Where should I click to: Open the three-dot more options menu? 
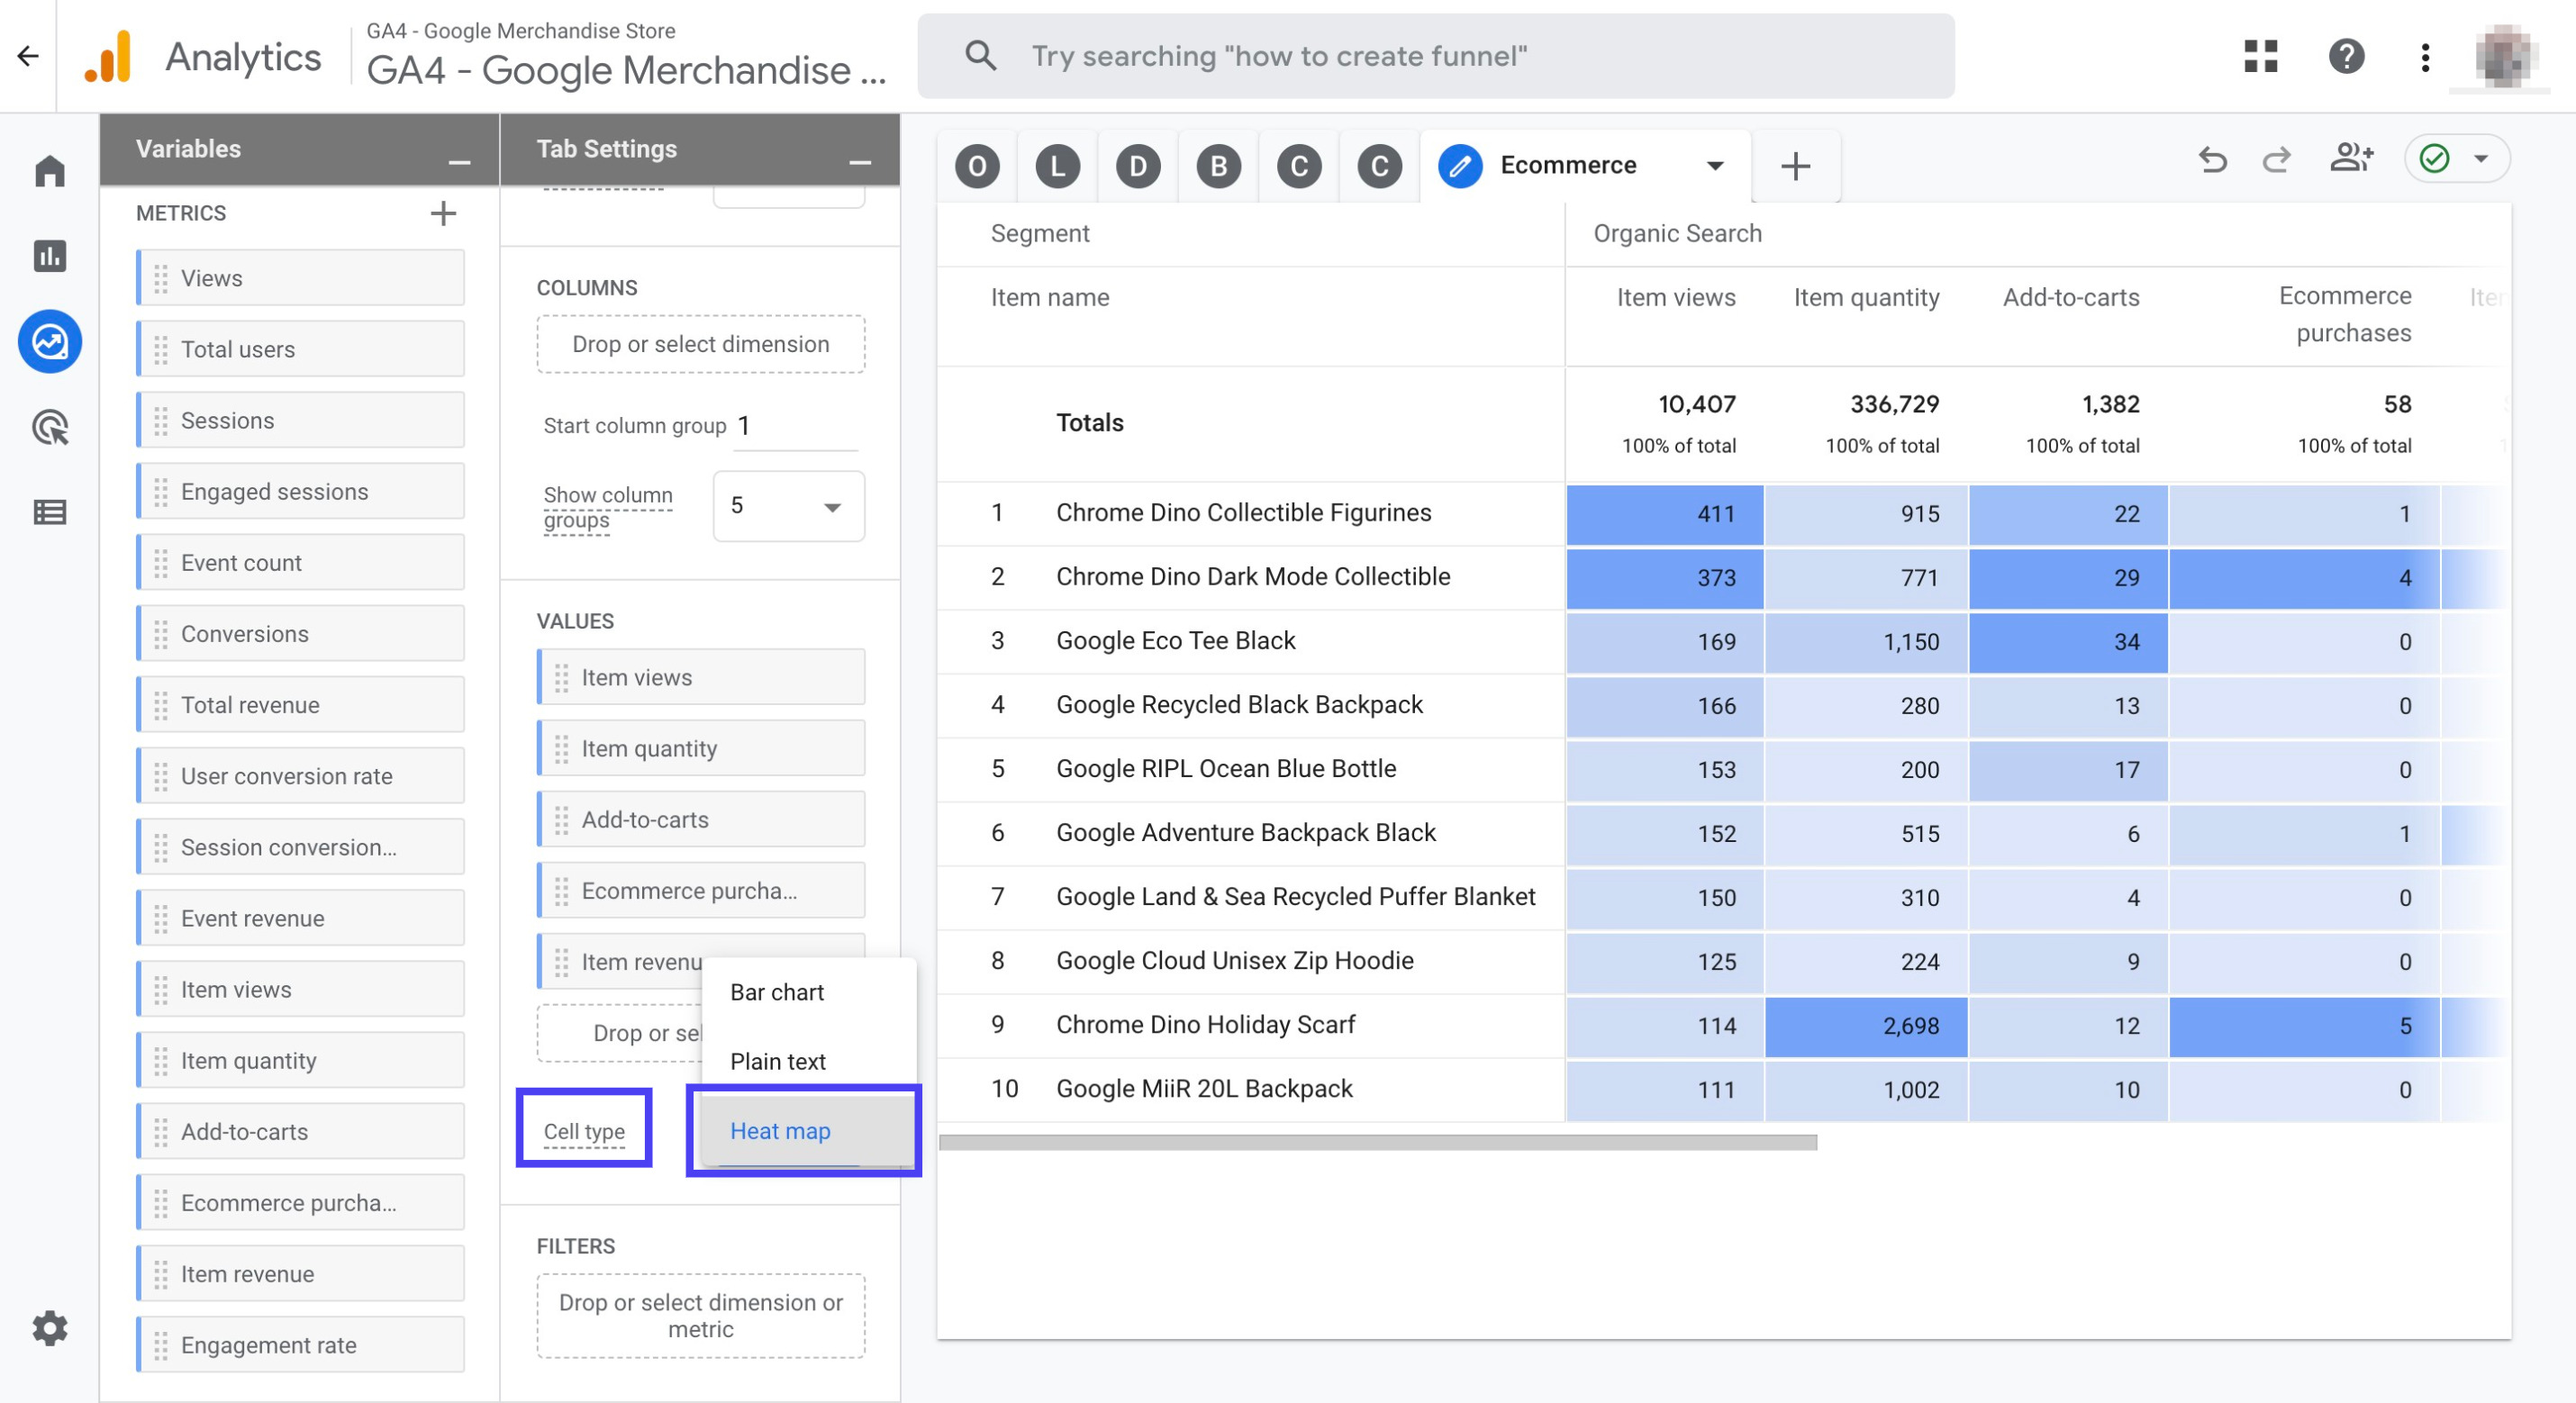pos(2425,57)
